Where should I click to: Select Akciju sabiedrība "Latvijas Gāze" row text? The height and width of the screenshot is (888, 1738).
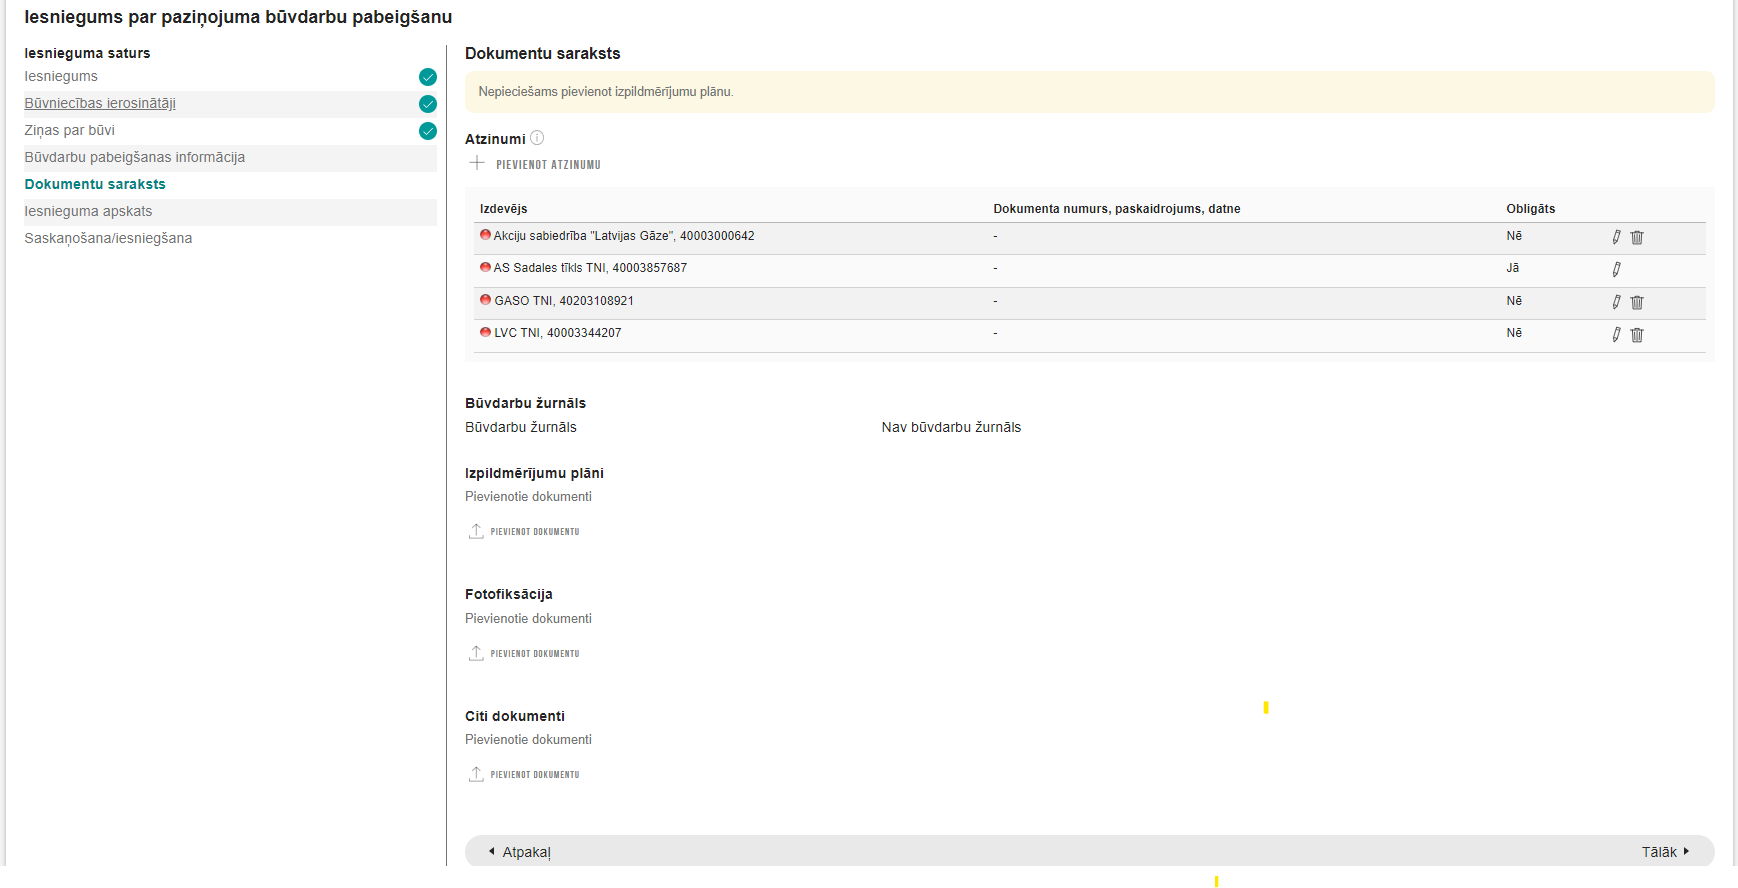click(x=624, y=236)
